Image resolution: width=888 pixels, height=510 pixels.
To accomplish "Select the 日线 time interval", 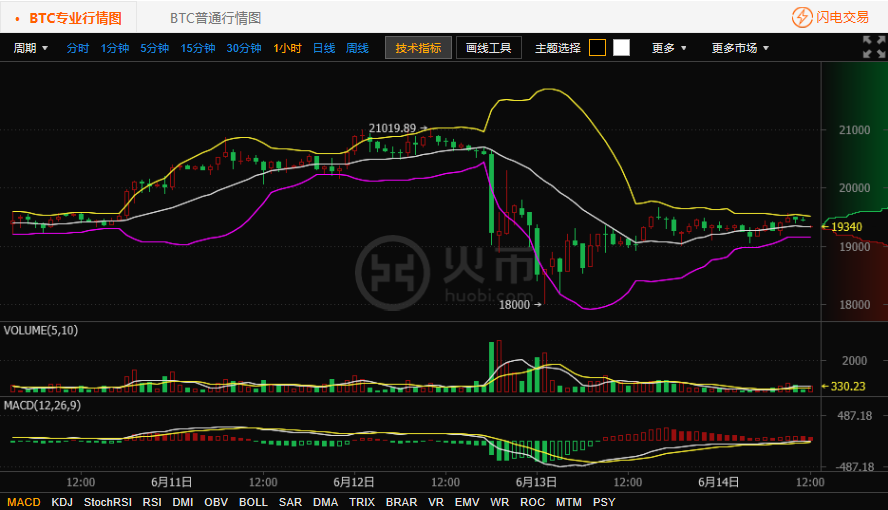I will (324, 48).
